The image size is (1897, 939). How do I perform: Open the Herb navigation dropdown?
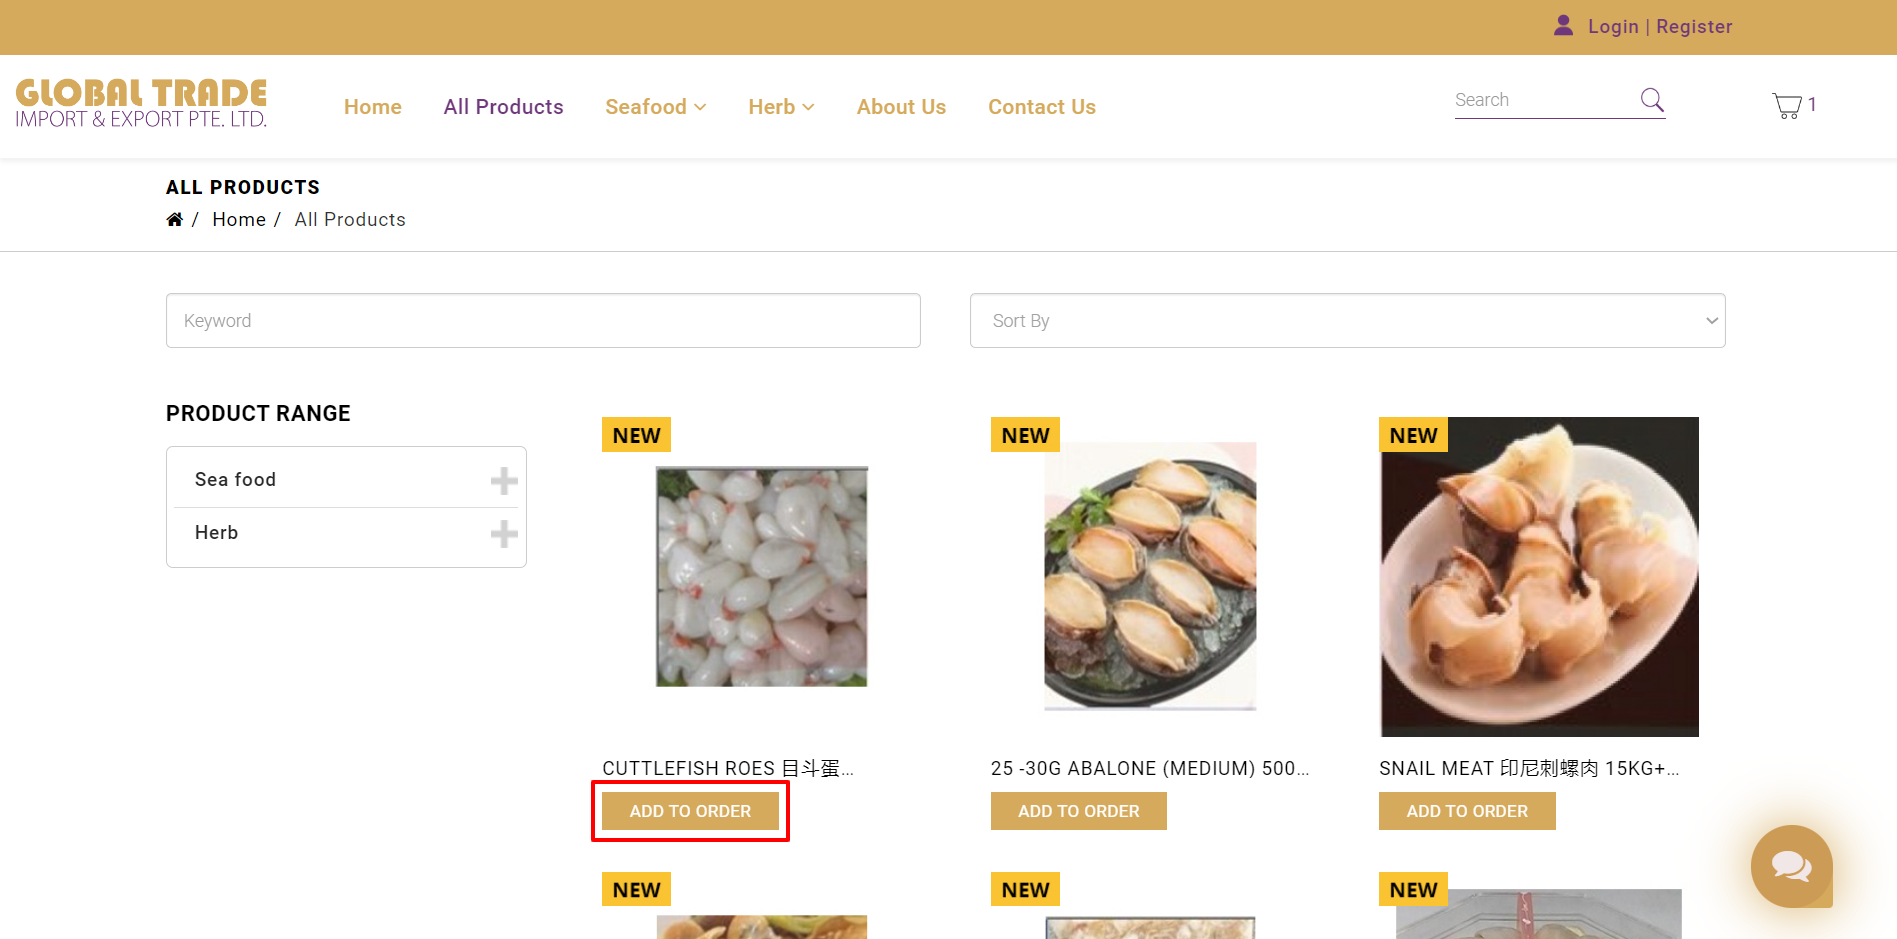(x=781, y=107)
